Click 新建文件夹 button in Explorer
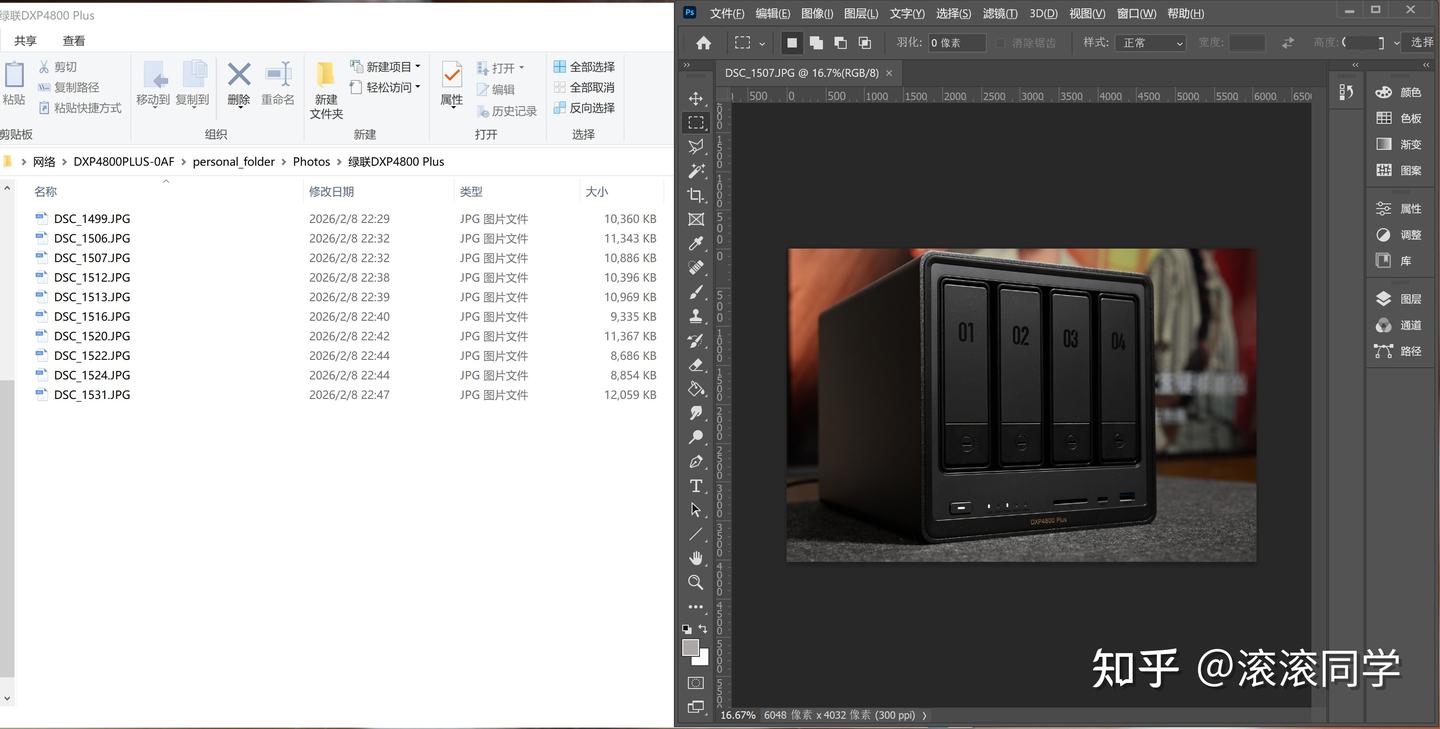The height and width of the screenshot is (729, 1440). click(326, 90)
